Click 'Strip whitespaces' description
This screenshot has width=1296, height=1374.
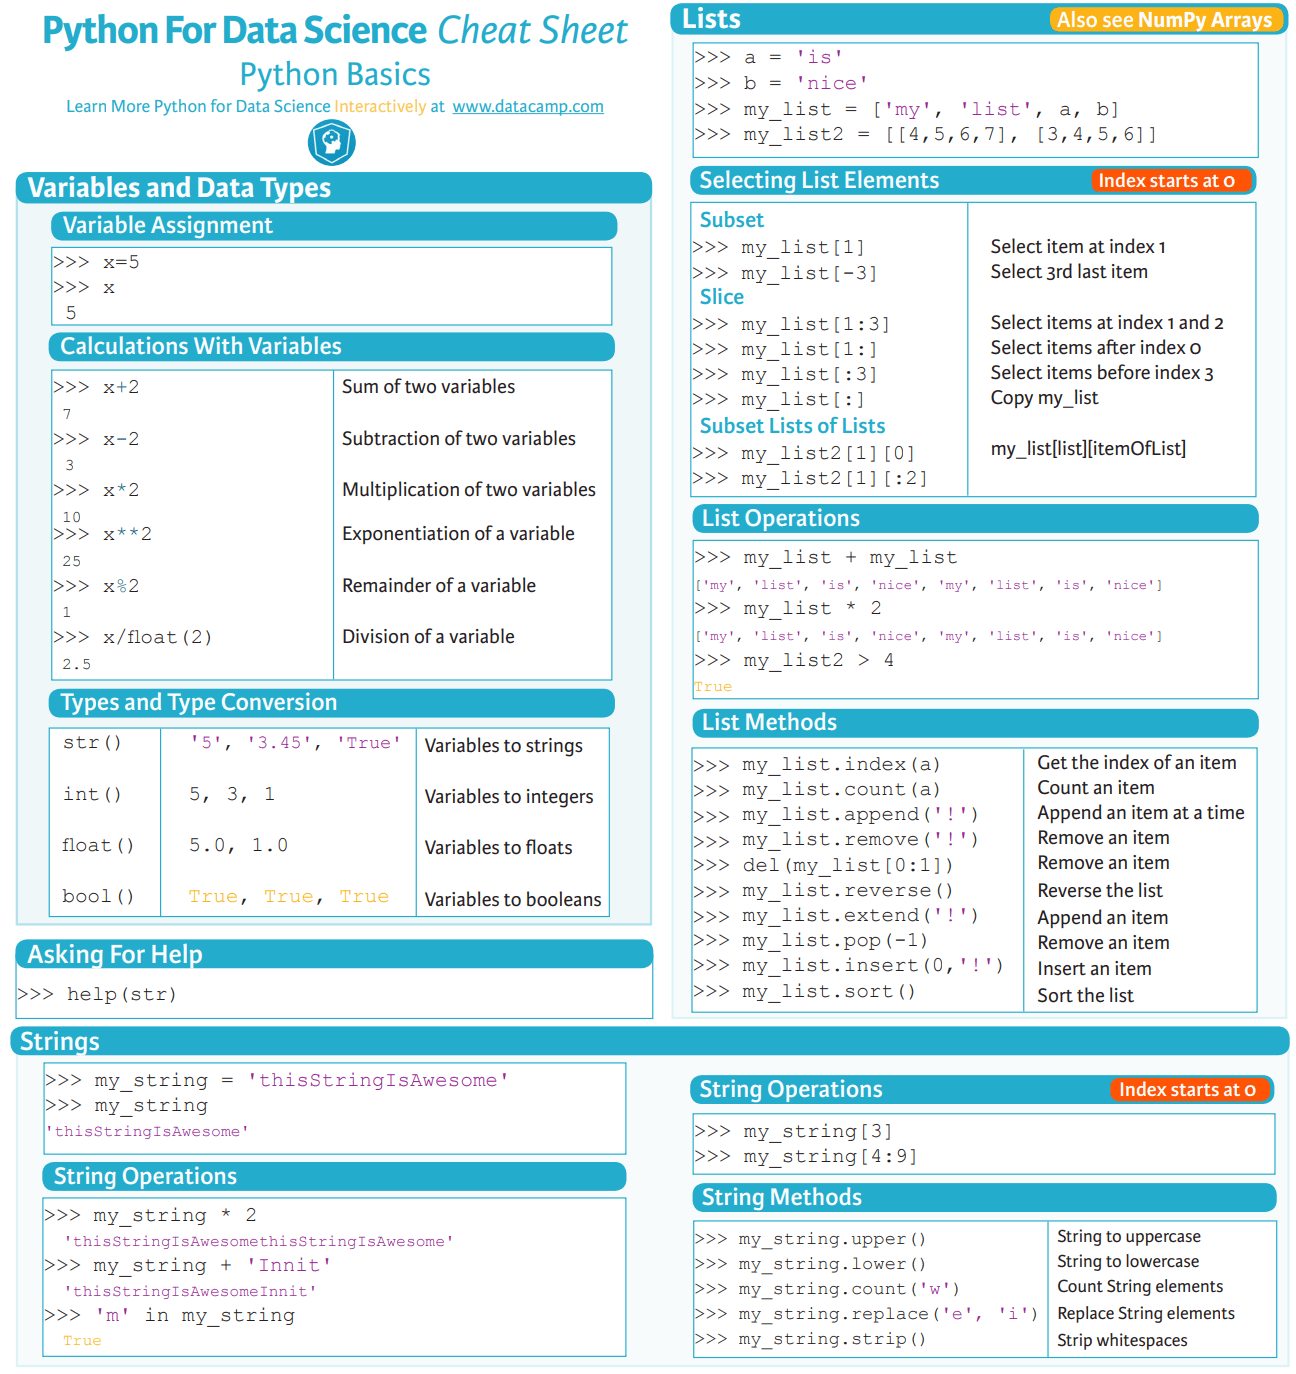1122,1340
